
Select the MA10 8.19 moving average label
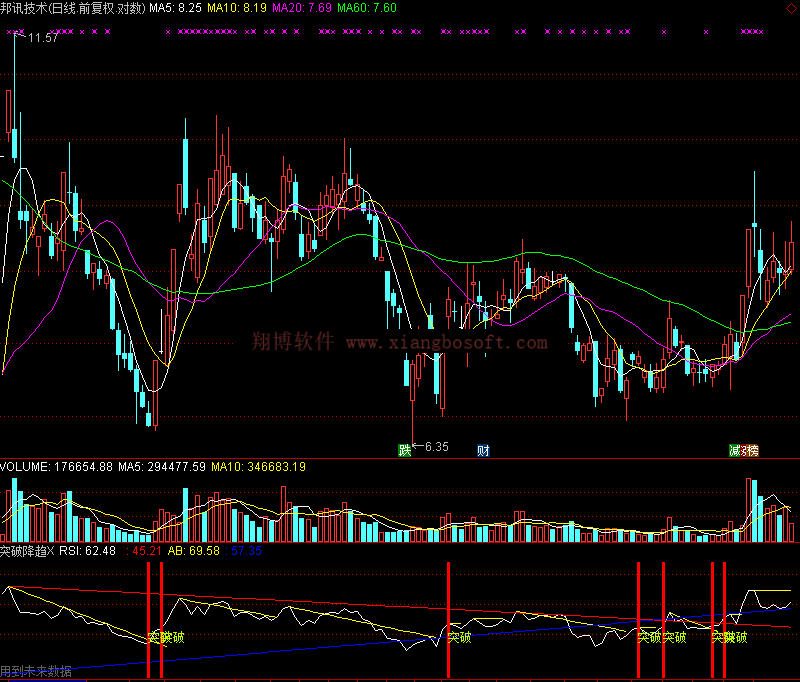point(237,8)
